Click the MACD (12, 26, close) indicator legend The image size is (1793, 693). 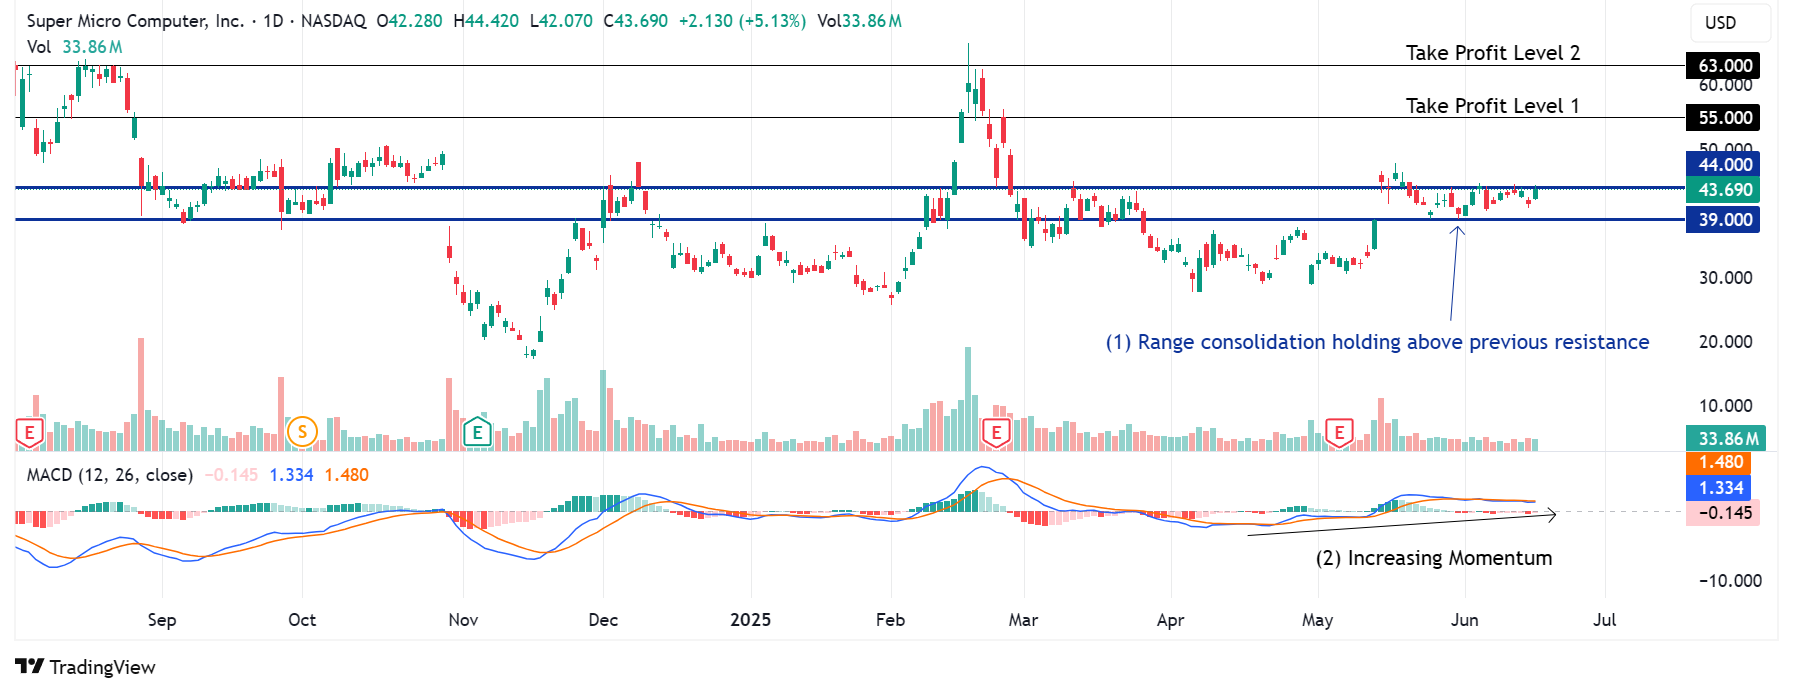click(x=110, y=475)
